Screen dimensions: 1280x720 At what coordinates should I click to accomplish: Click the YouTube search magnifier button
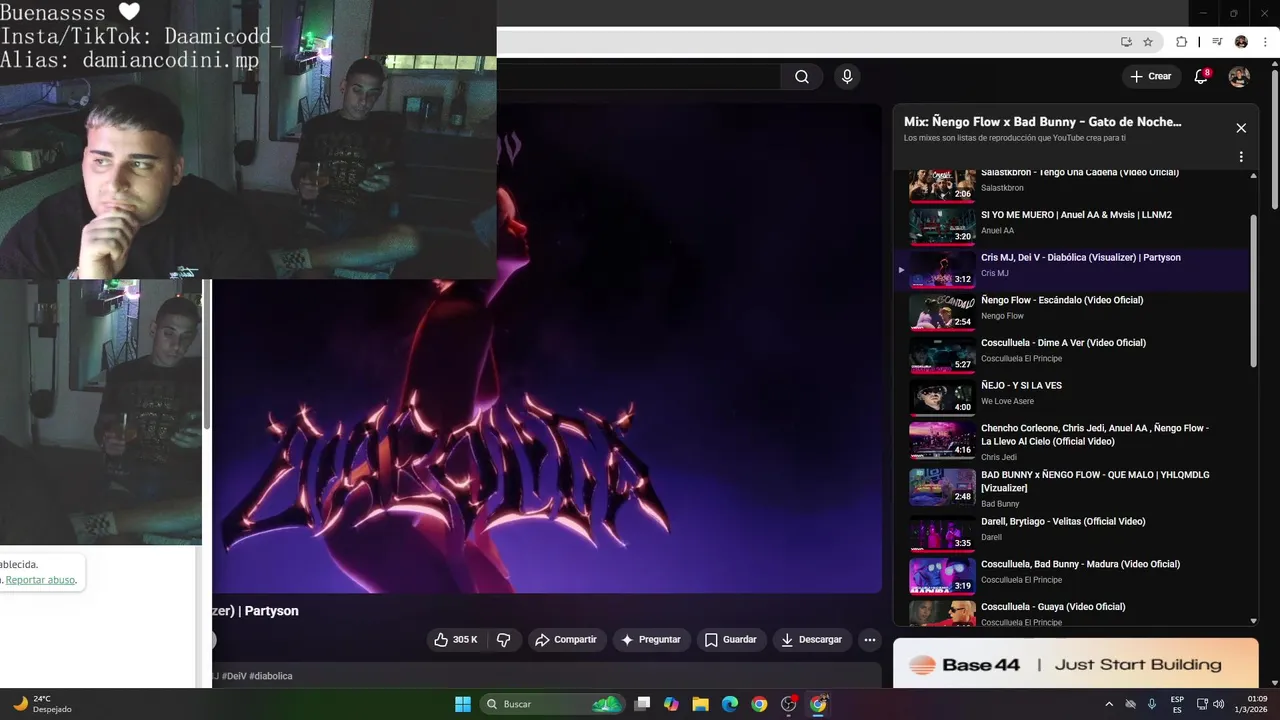click(801, 77)
